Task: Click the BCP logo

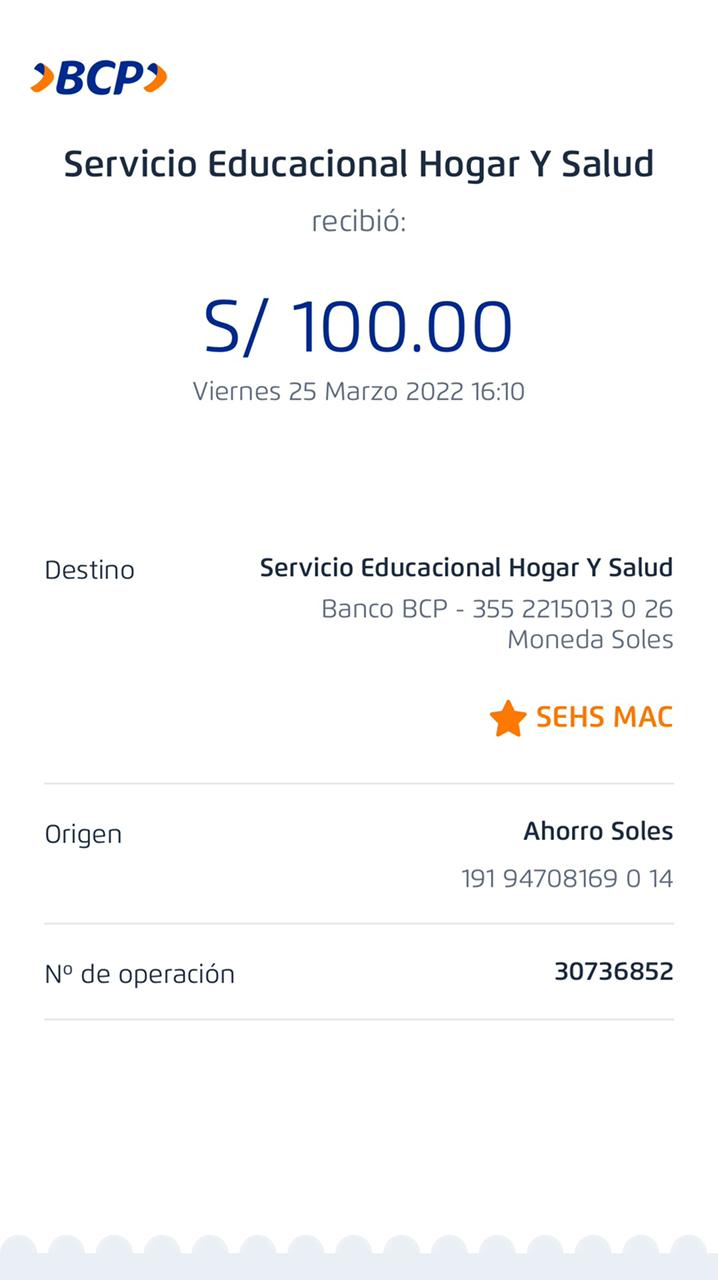Action: pyautogui.click(x=99, y=78)
